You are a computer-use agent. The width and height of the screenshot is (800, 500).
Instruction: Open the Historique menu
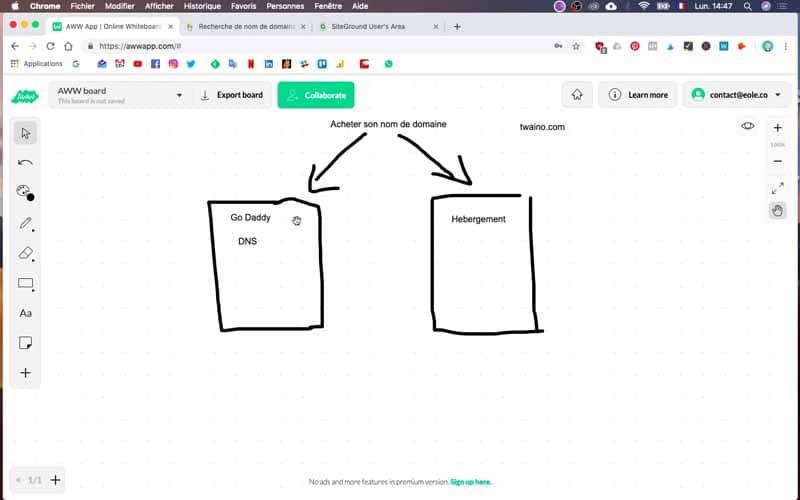(x=202, y=6)
